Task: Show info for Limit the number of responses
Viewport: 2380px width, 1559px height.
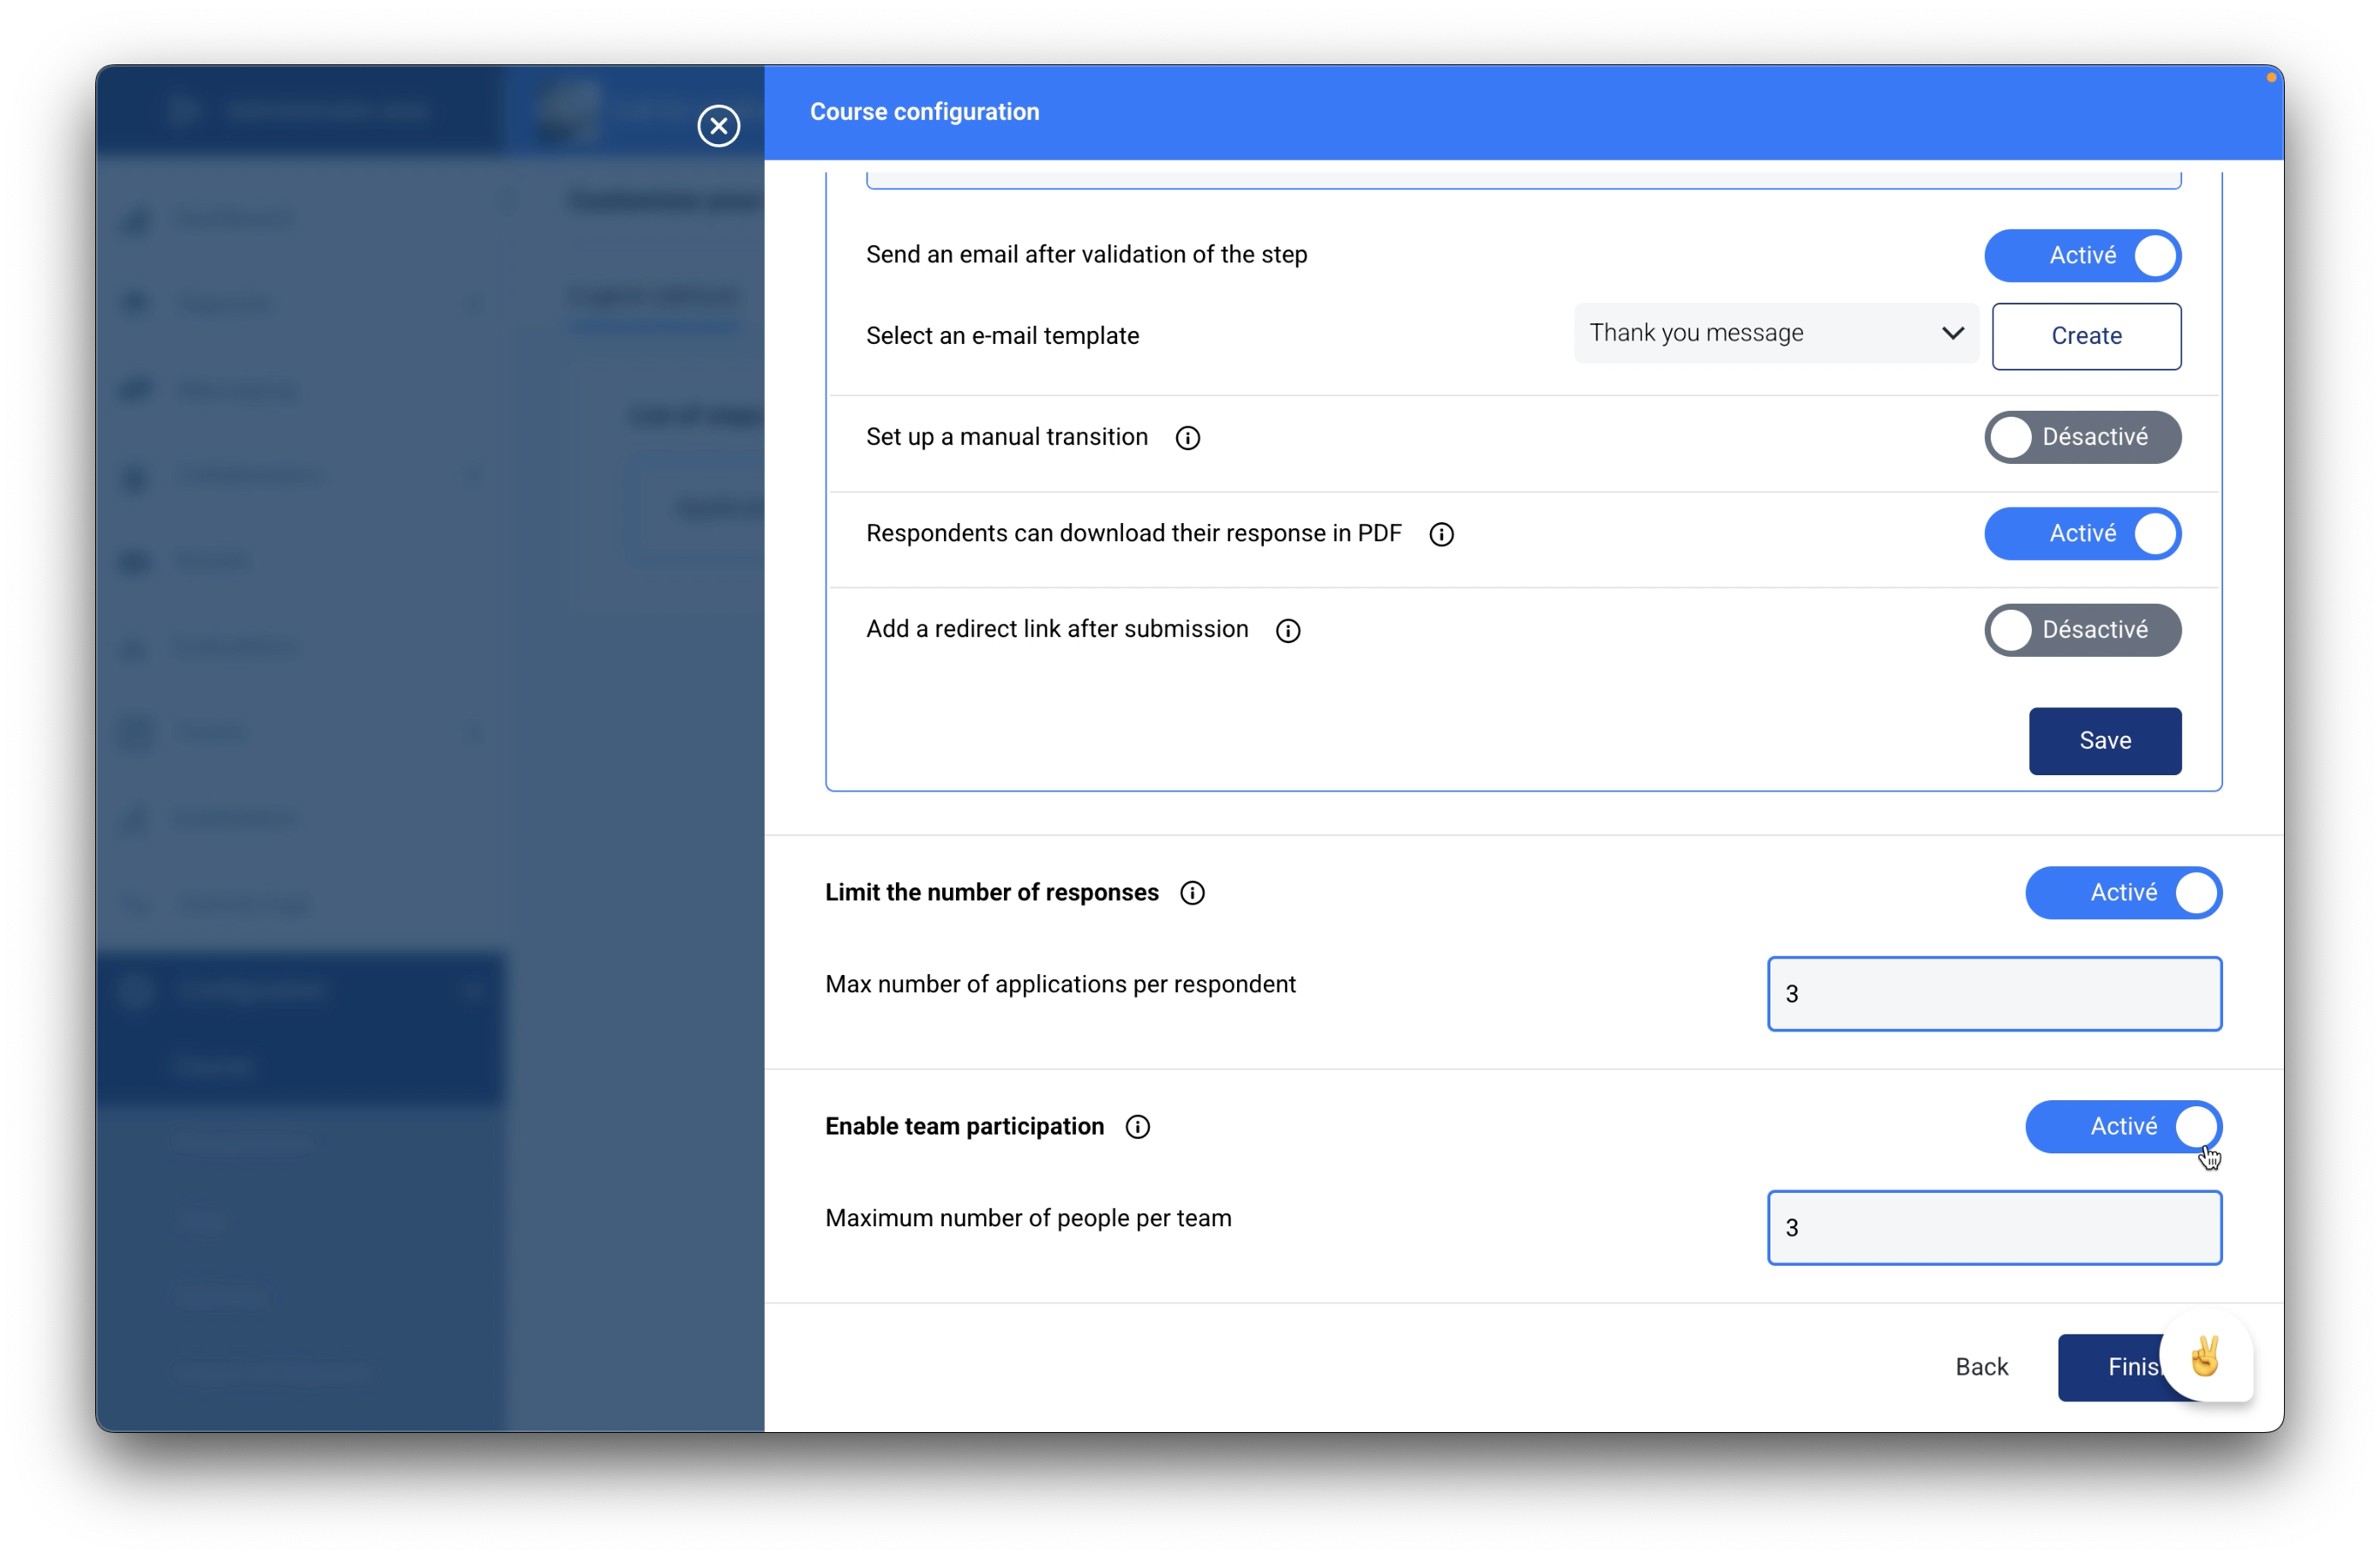Action: tap(1192, 893)
